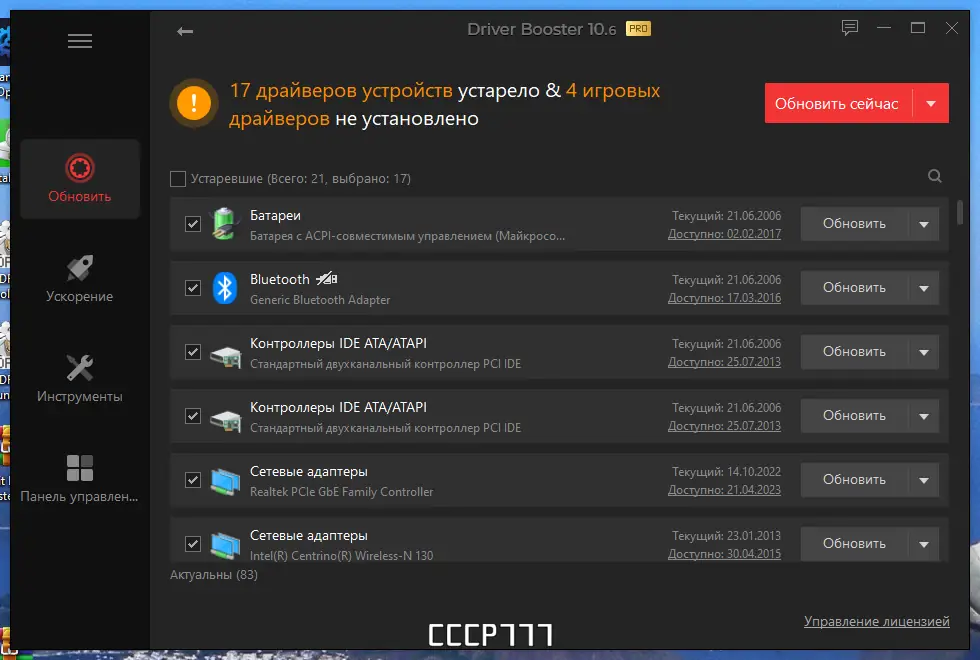
Task: Click Текущий: 14.10.2022 date text
Action: tap(726, 472)
